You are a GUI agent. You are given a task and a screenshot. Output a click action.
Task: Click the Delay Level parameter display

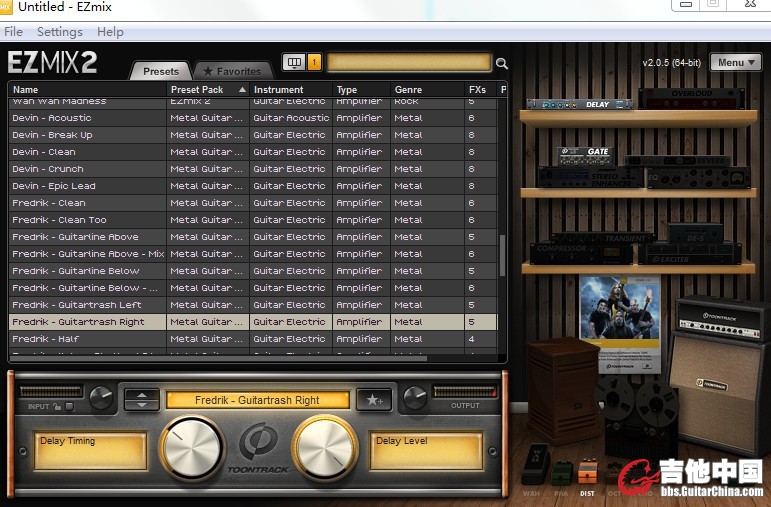[x=426, y=450]
